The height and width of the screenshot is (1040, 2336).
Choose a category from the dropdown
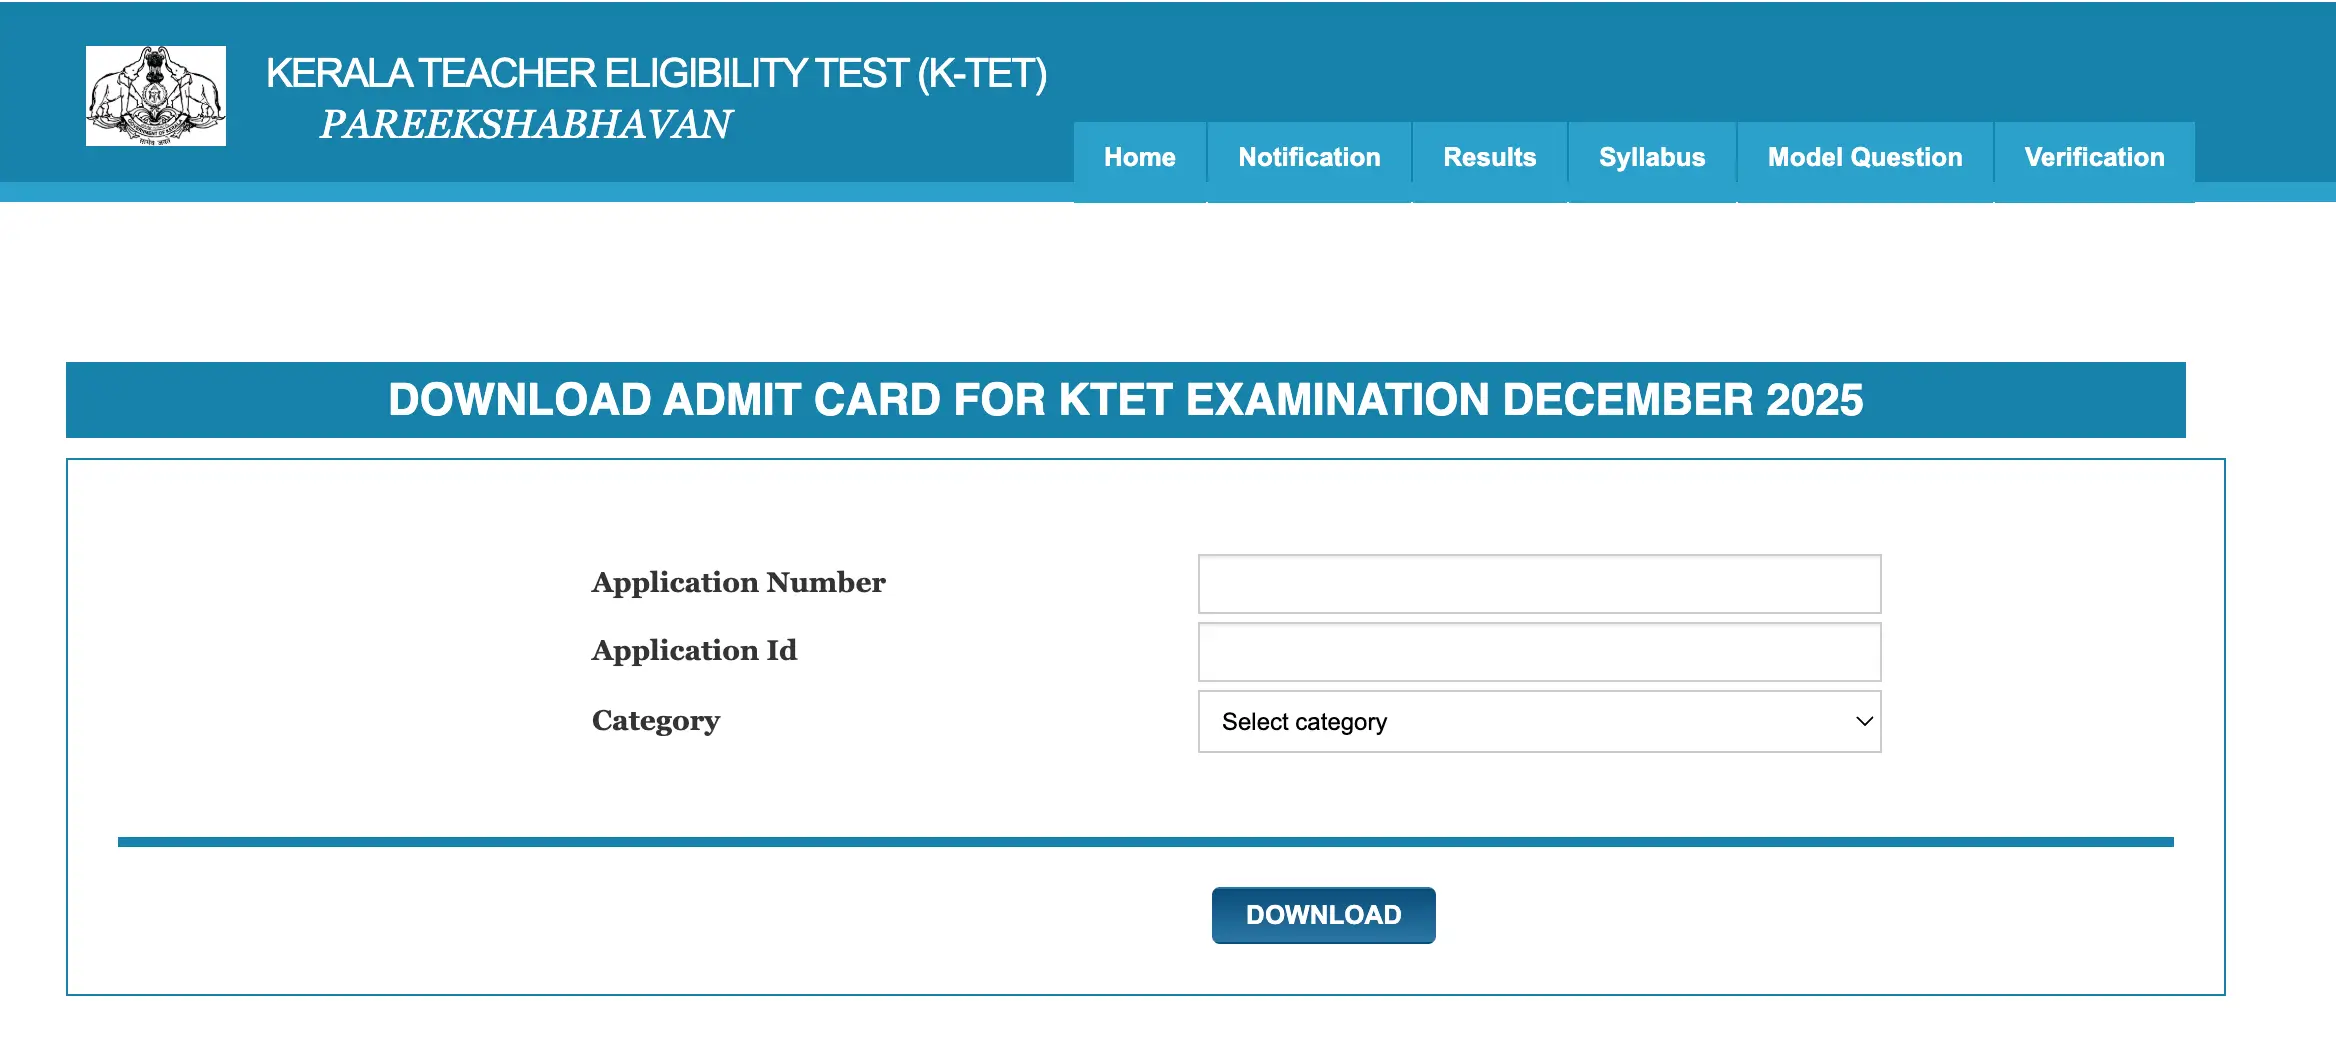pos(1538,721)
